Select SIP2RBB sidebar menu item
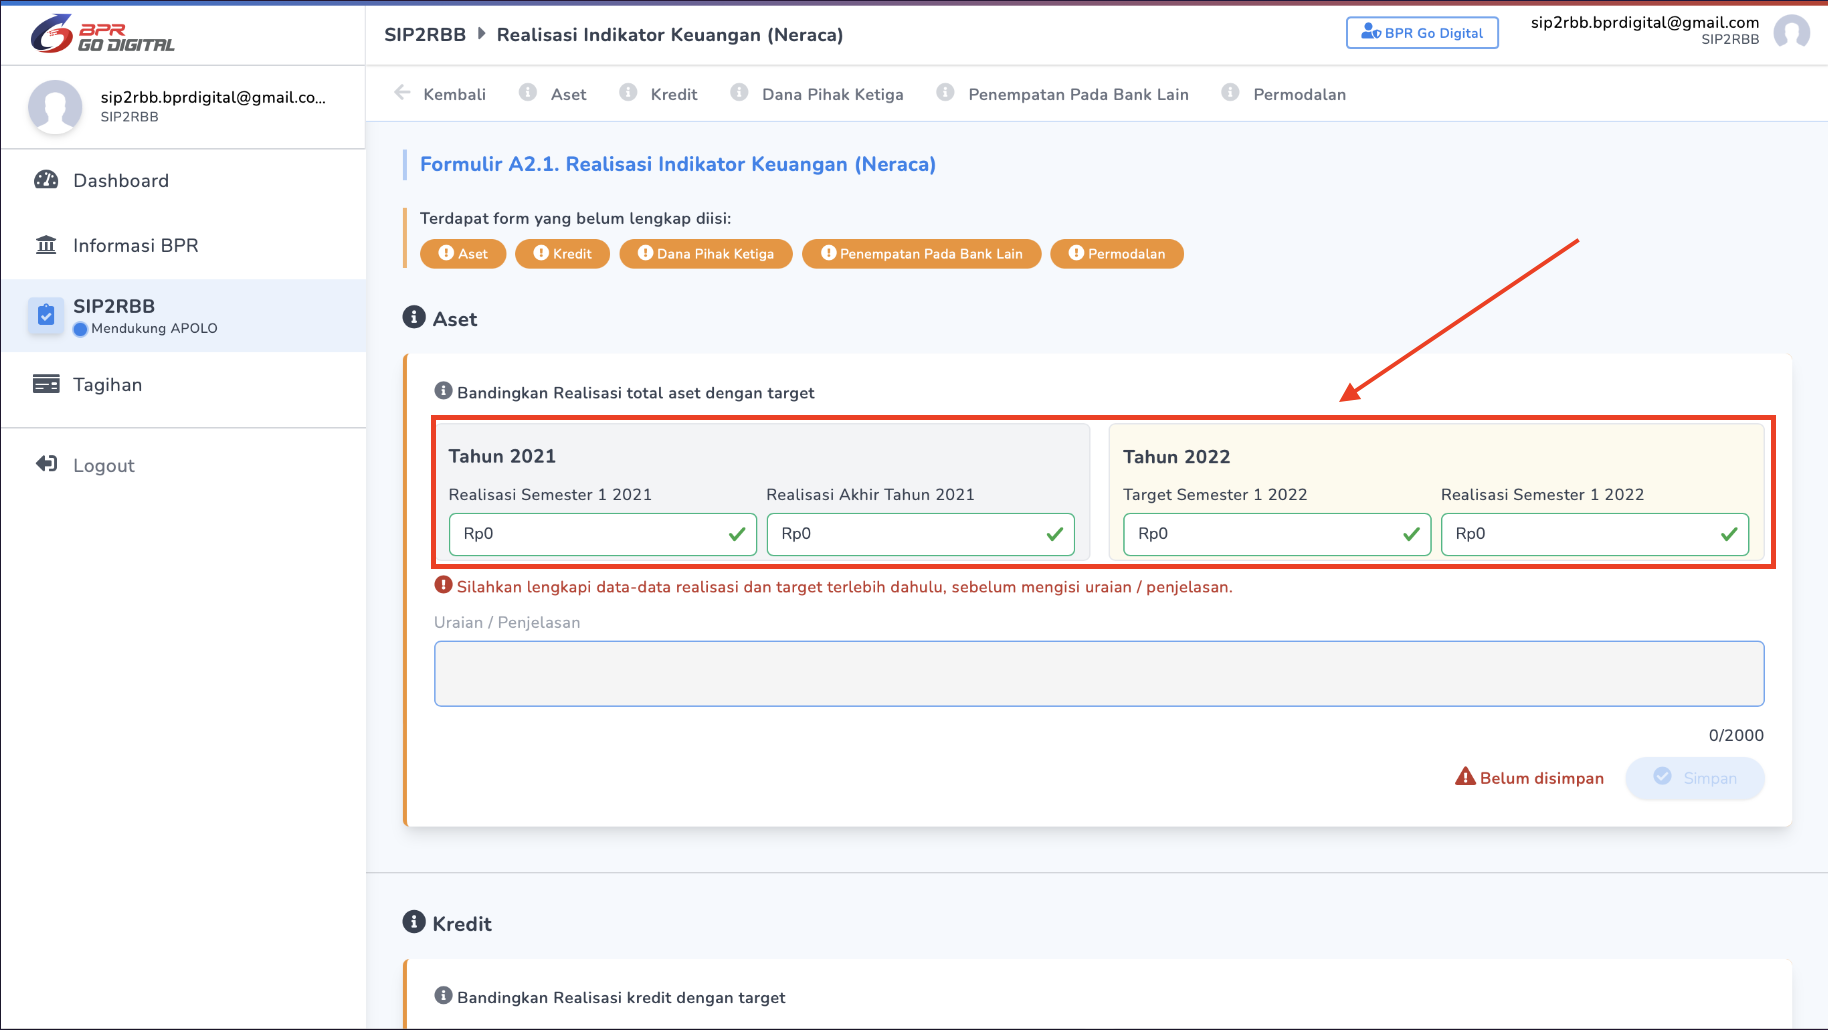Screen dimensions: 1828x1030 [x=183, y=315]
